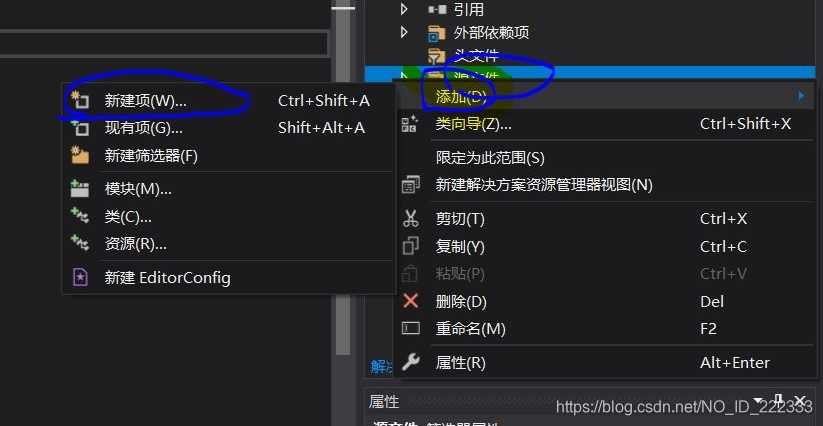The height and width of the screenshot is (426, 823).
Task: Click the scissors Cut icon
Action: (410, 218)
